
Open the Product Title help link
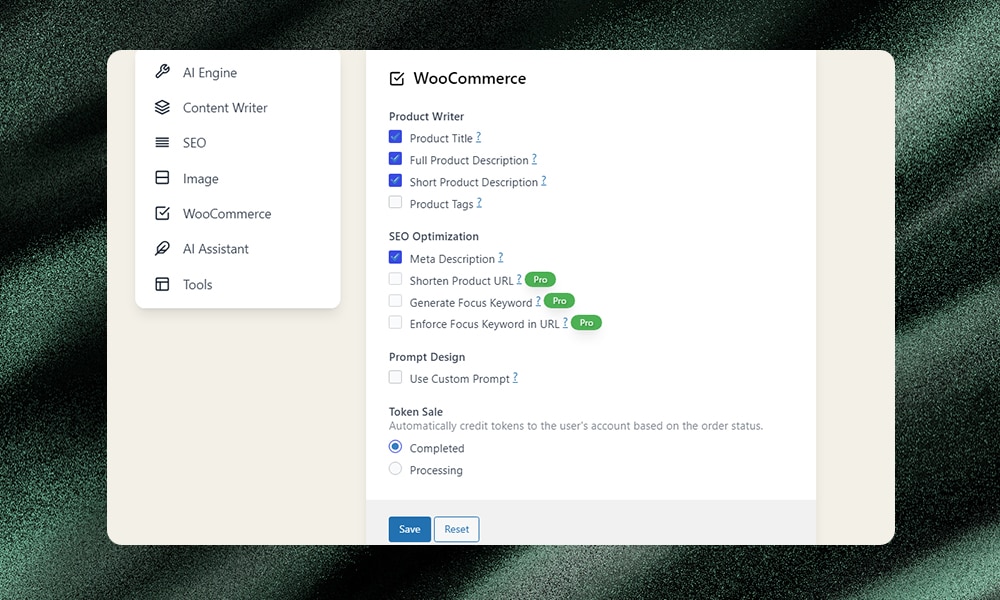pos(479,137)
